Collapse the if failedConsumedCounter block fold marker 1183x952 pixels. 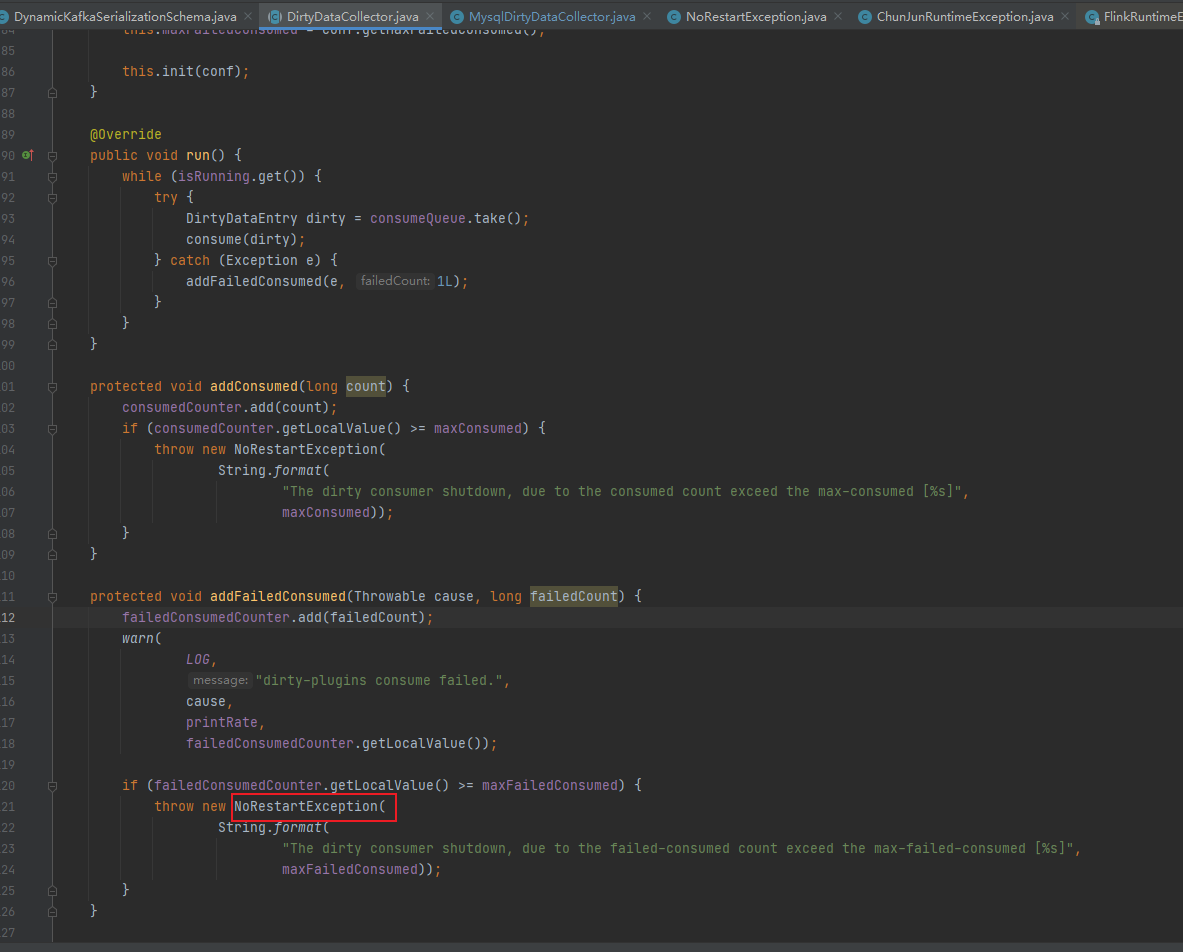click(53, 786)
